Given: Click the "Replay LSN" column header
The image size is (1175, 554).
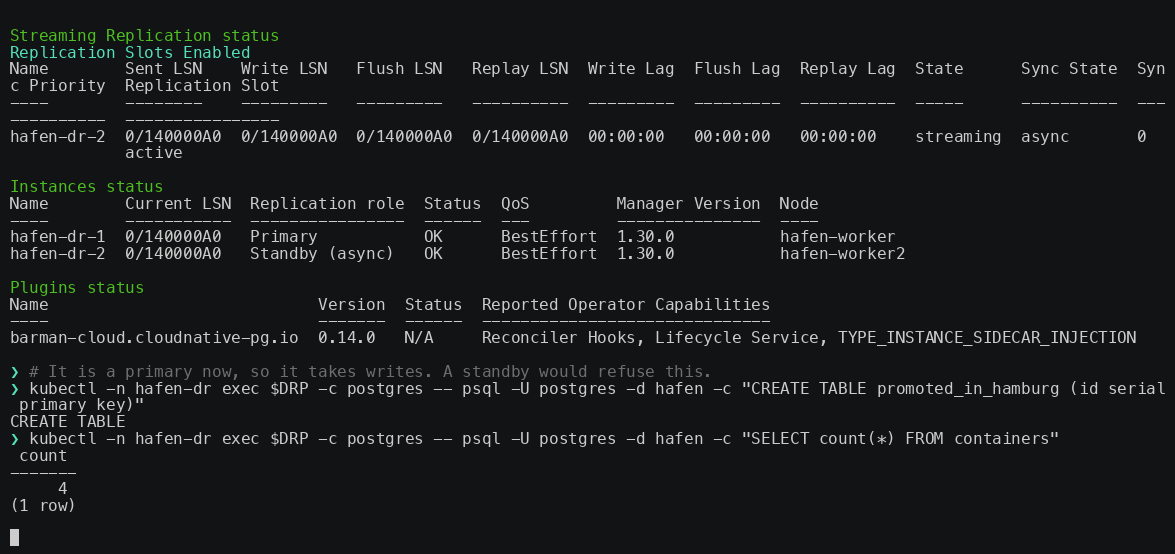Looking at the screenshot, I should [x=519, y=69].
